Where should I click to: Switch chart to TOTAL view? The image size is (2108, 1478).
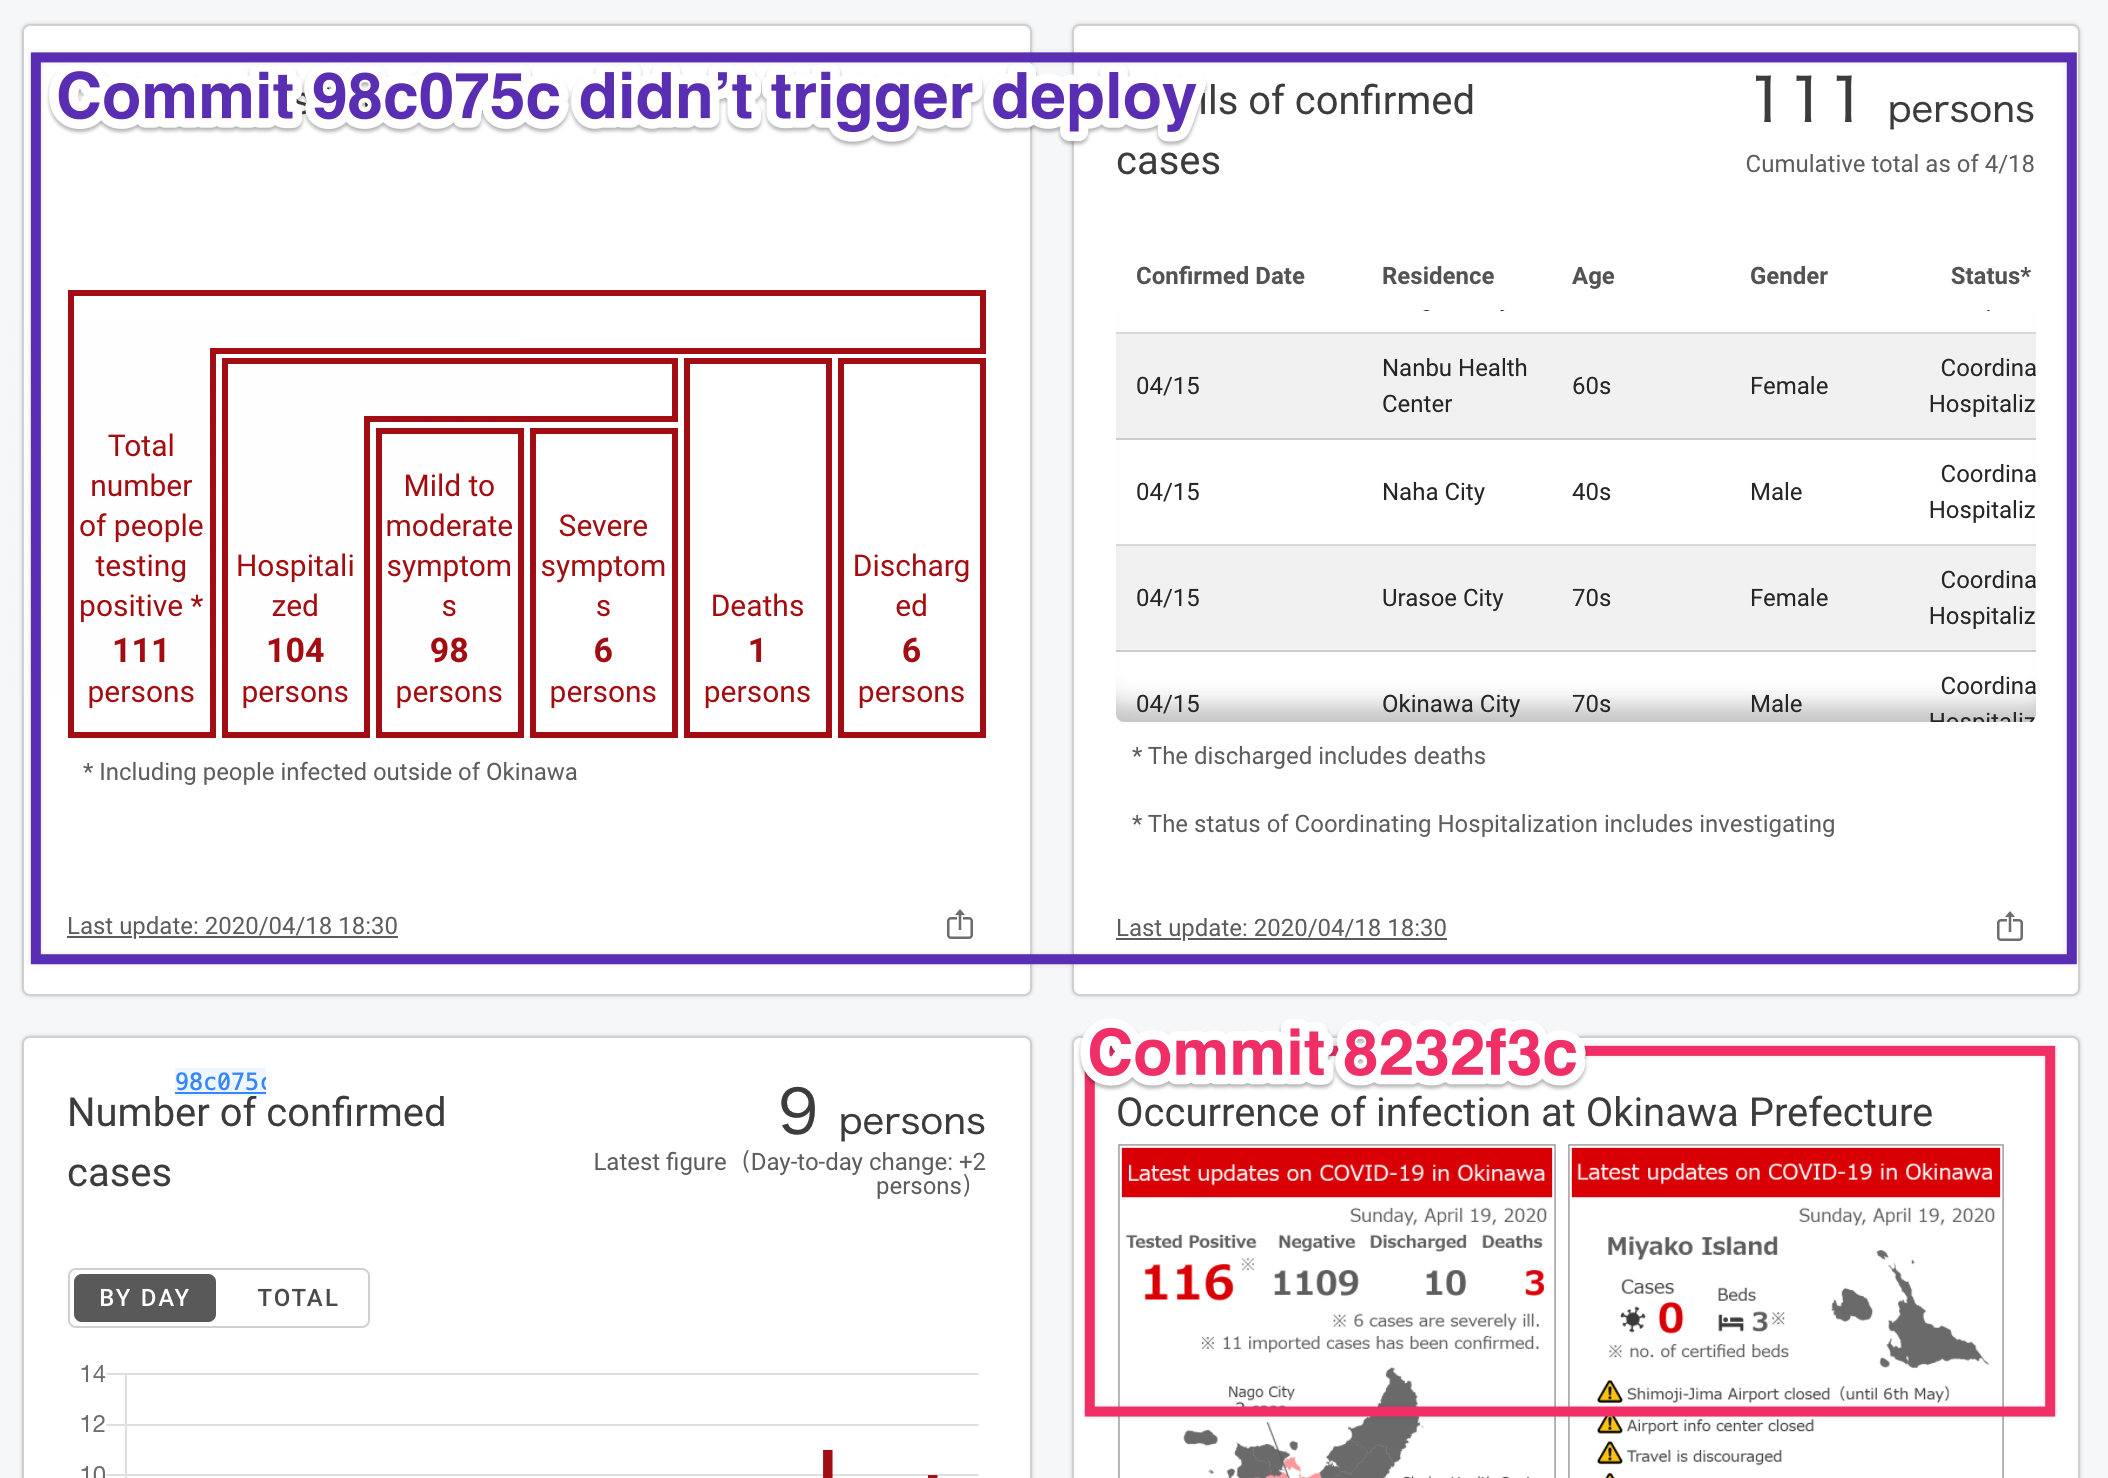(298, 1298)
